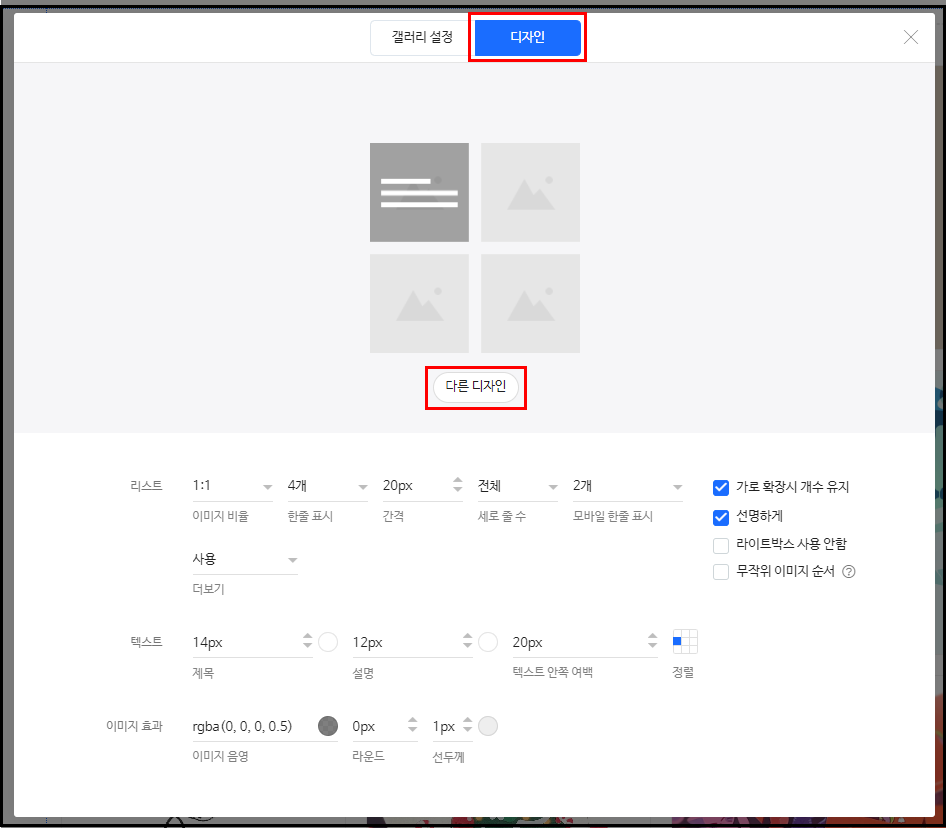Open the 설명 text color picker circle
Image resolution: width=946 pixels, height=828 pixels.
tap(489, 641)
